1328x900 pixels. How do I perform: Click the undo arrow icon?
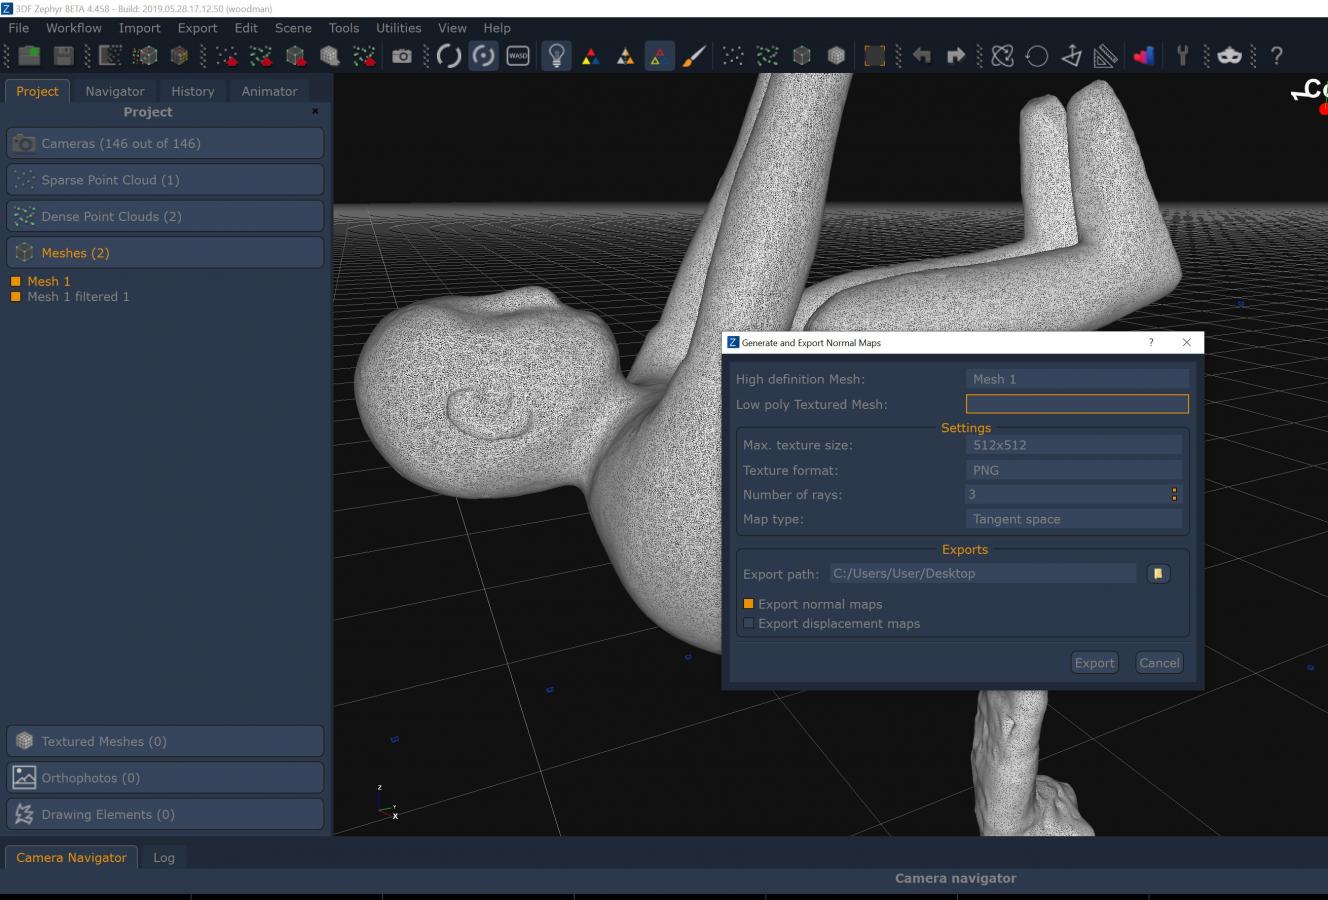tap(922, 56)
